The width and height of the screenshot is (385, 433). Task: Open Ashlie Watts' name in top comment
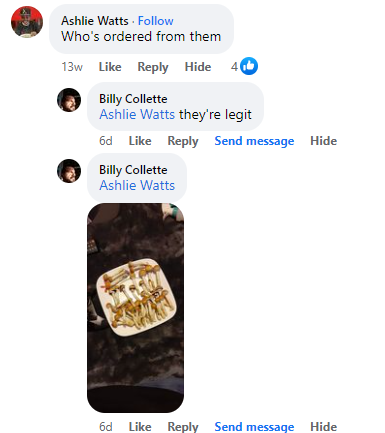click(95, 21)
